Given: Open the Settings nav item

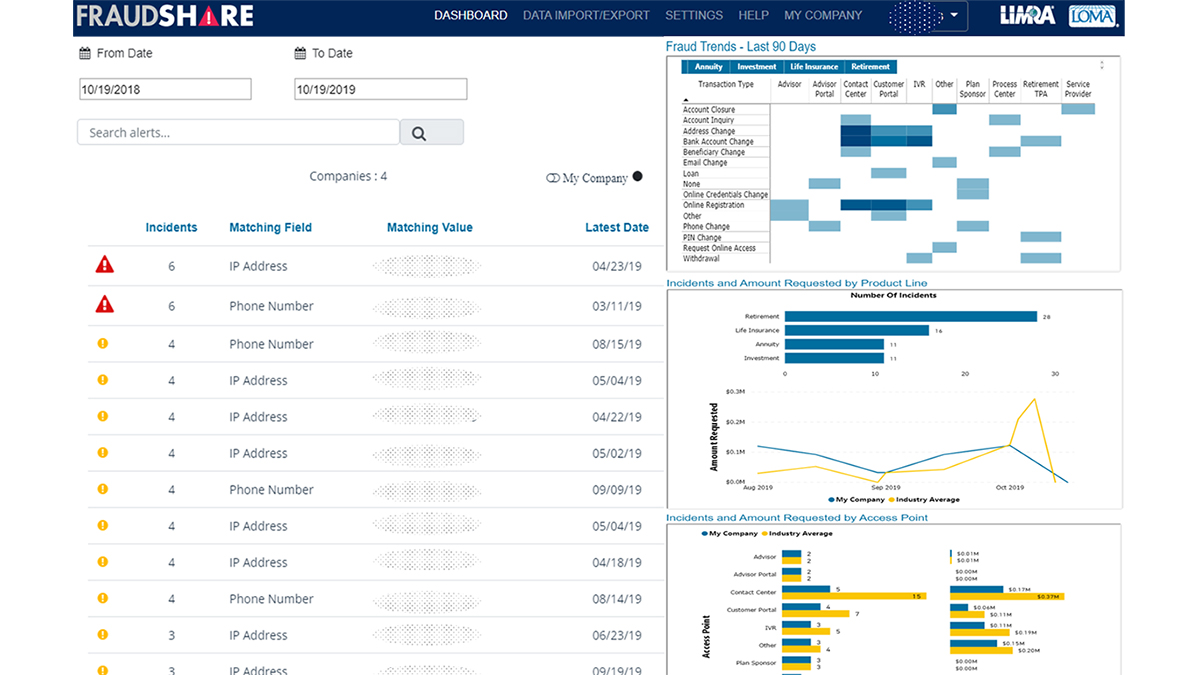Looking at the screenshot, I should coord(694,16).
